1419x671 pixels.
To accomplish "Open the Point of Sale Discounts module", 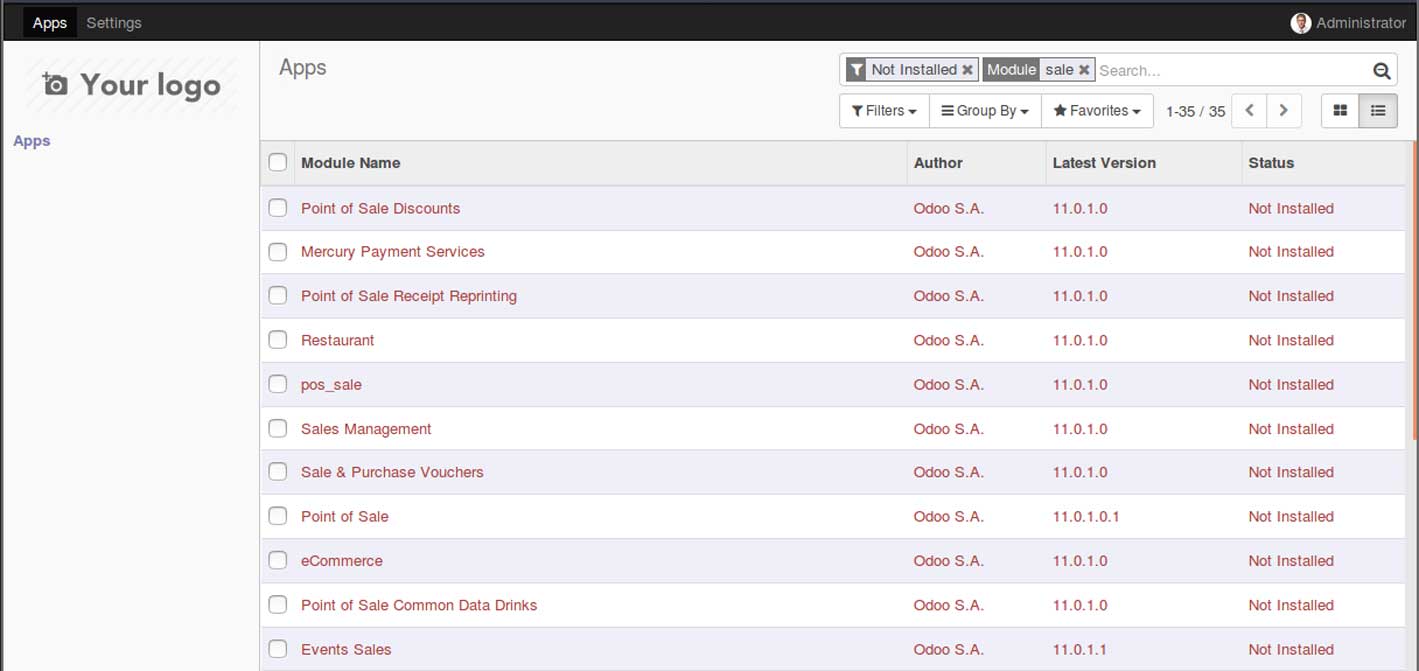I will [x=381, y=208].
